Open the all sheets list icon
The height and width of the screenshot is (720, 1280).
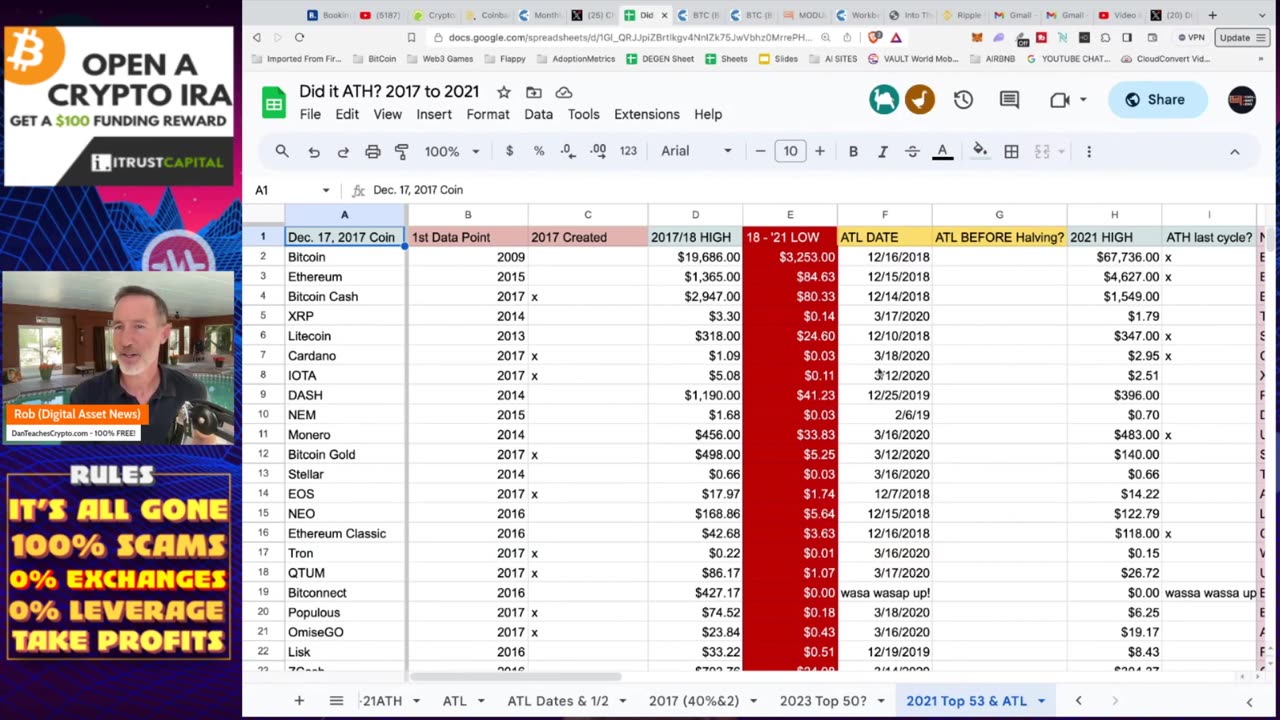336,701
